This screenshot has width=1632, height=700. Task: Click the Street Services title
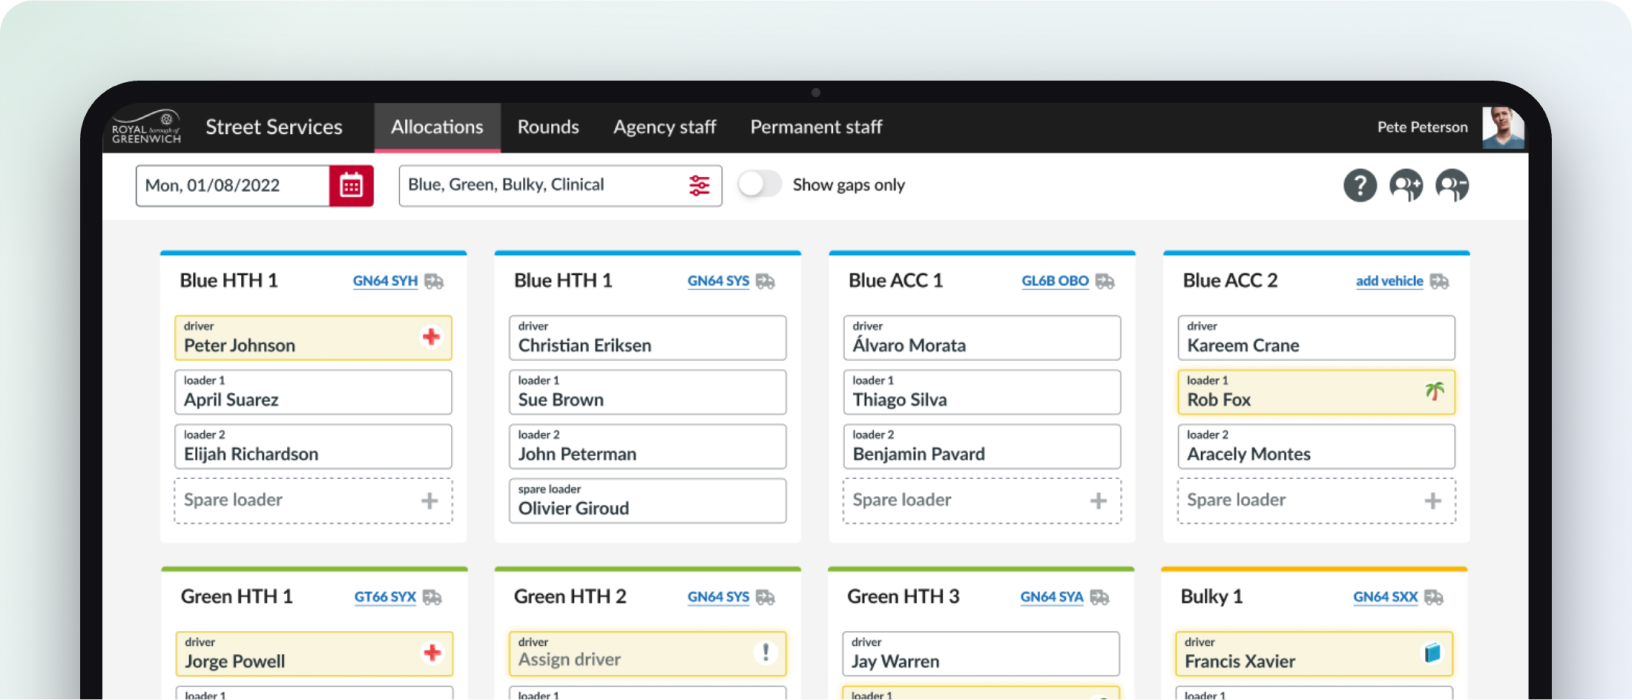[x=274, y=127]
